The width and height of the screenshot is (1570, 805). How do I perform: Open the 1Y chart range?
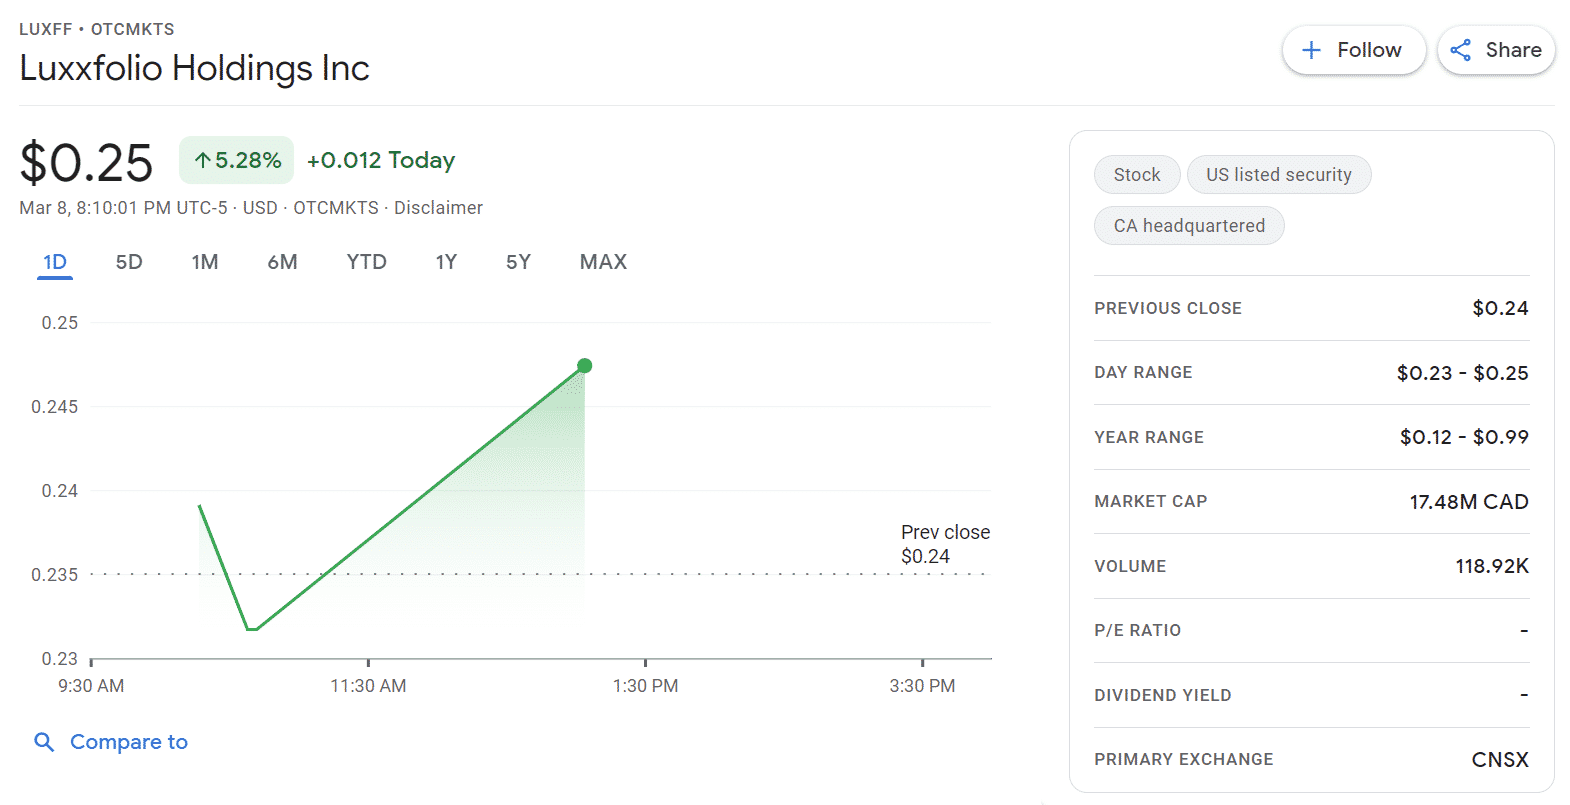446,262
